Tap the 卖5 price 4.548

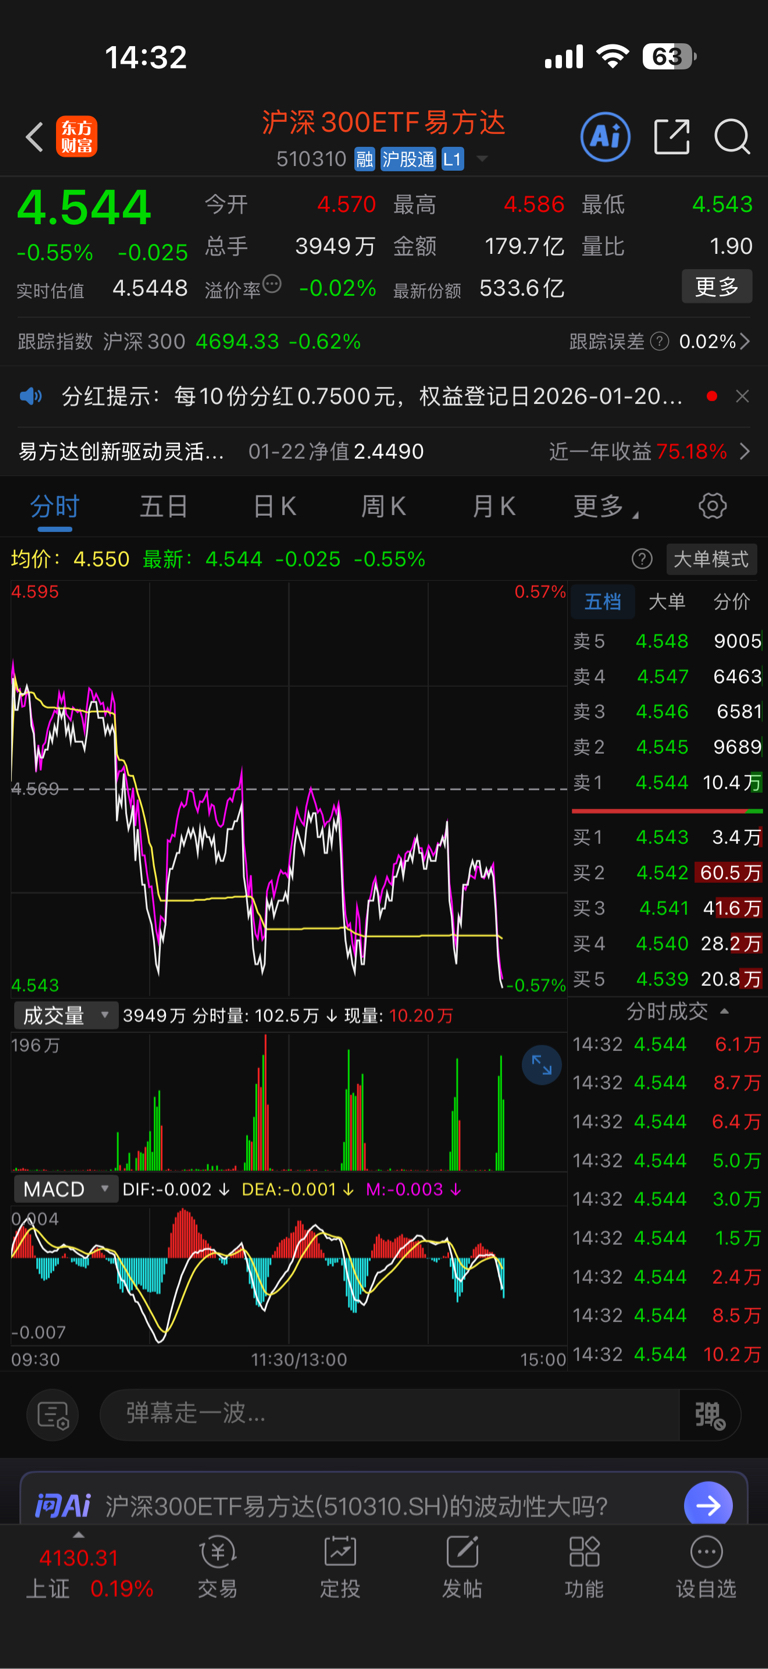coord(662,641)
